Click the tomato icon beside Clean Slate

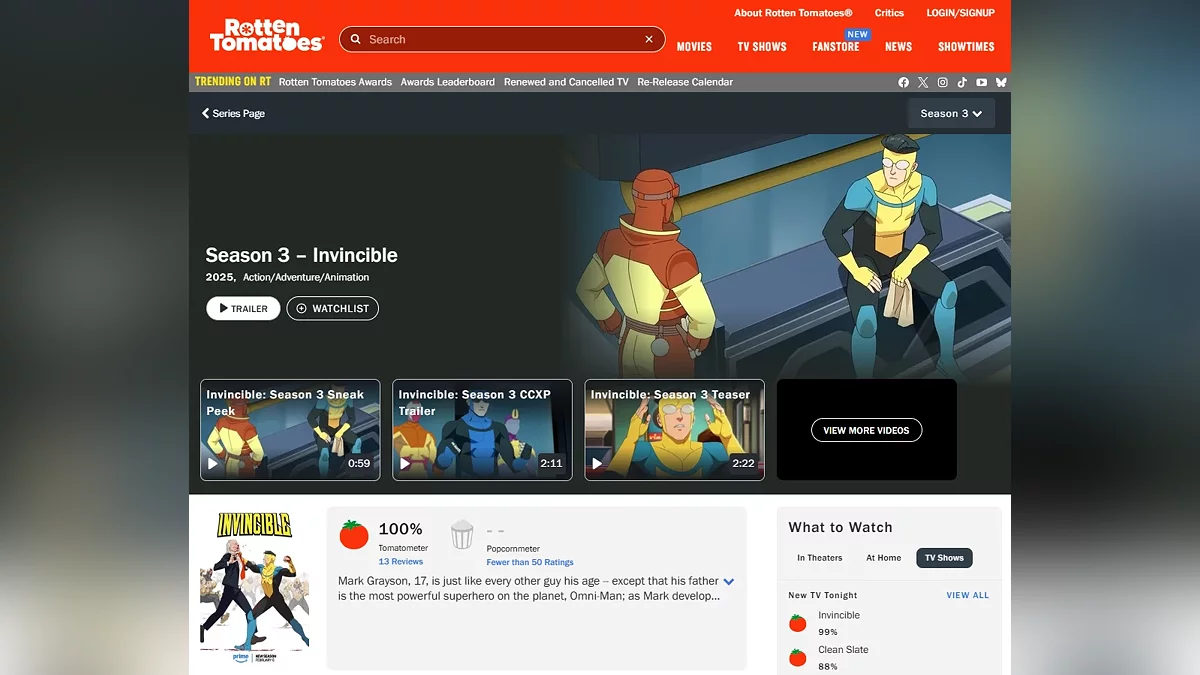pyautogui.click(x=798, y=657)
